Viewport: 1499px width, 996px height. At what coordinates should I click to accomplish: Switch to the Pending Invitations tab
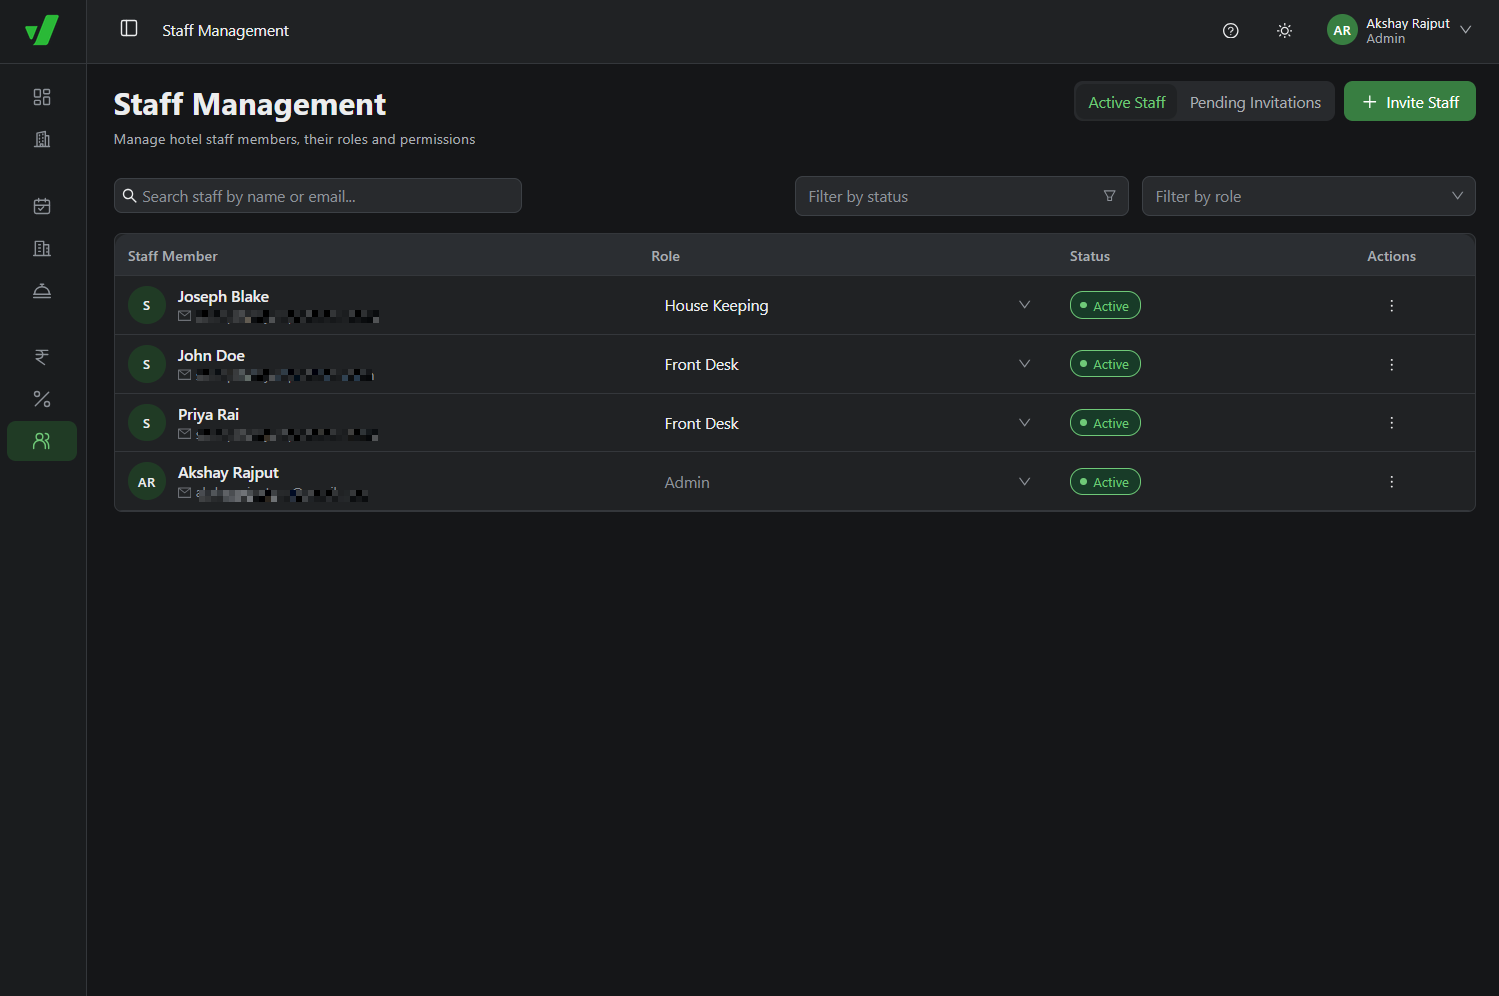click(1255, 102)
